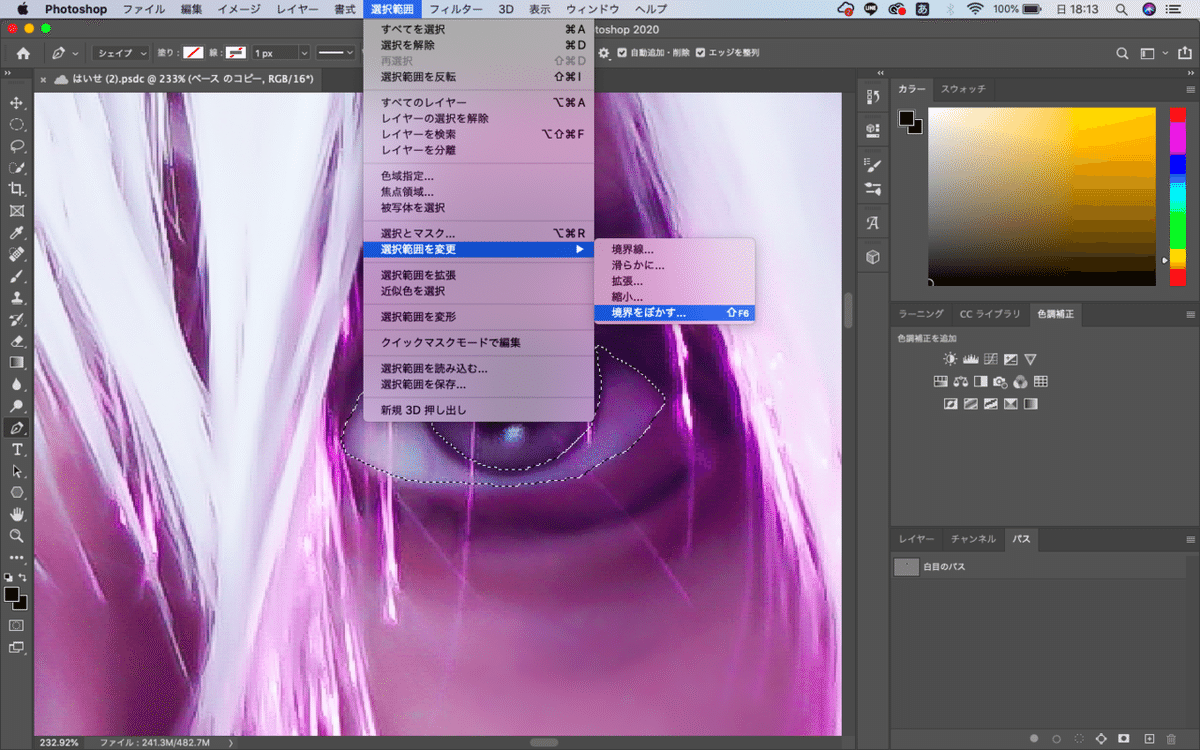Open the History panel icon
The width and height of the screenshot is (1200, 750).
point(872,98)
